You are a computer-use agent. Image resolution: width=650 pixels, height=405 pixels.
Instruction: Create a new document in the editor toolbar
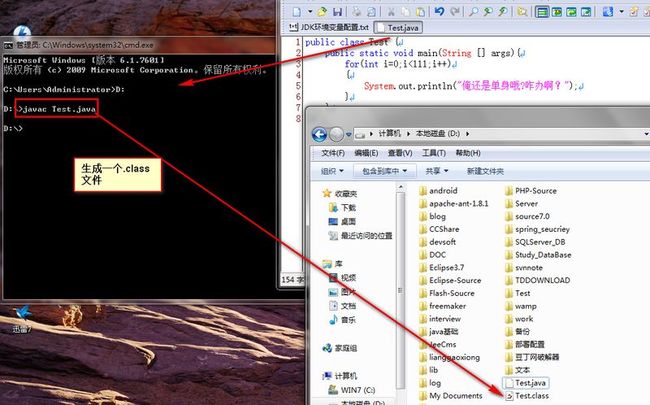click(x=297, y=12)
